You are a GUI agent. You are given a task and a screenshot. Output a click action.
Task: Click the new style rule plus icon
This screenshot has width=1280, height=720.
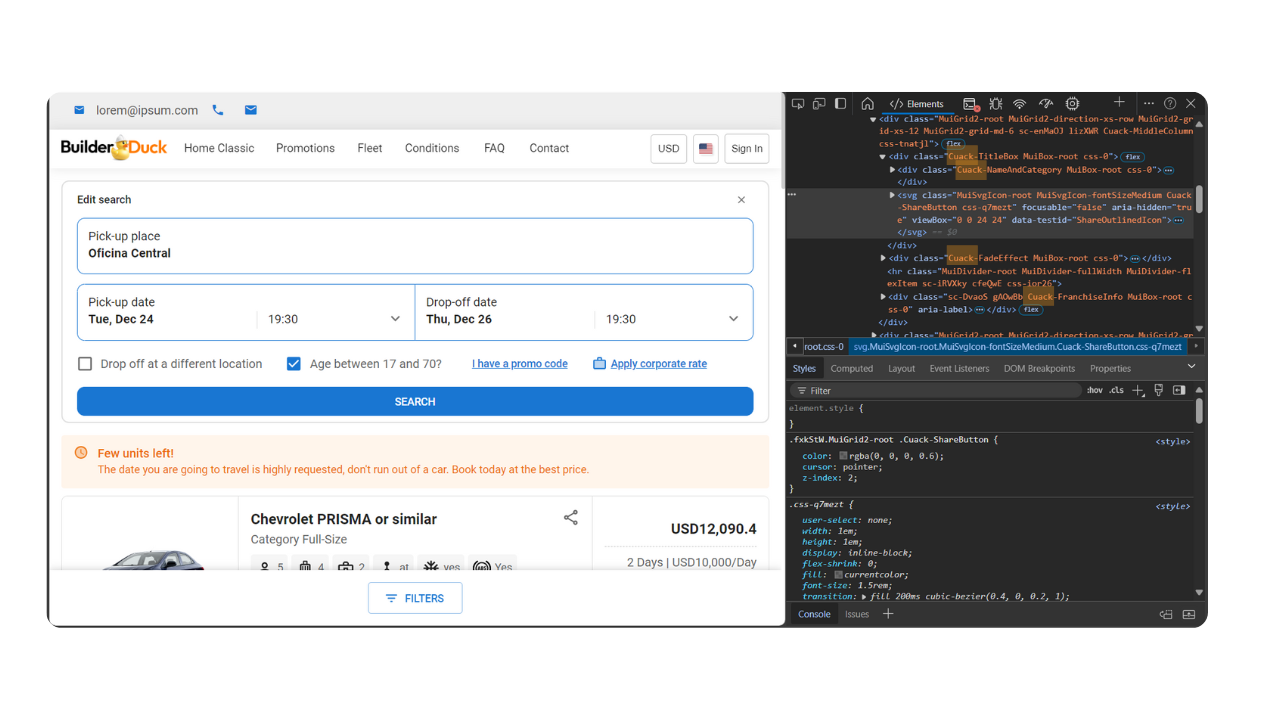click(x=1137, y=390)
